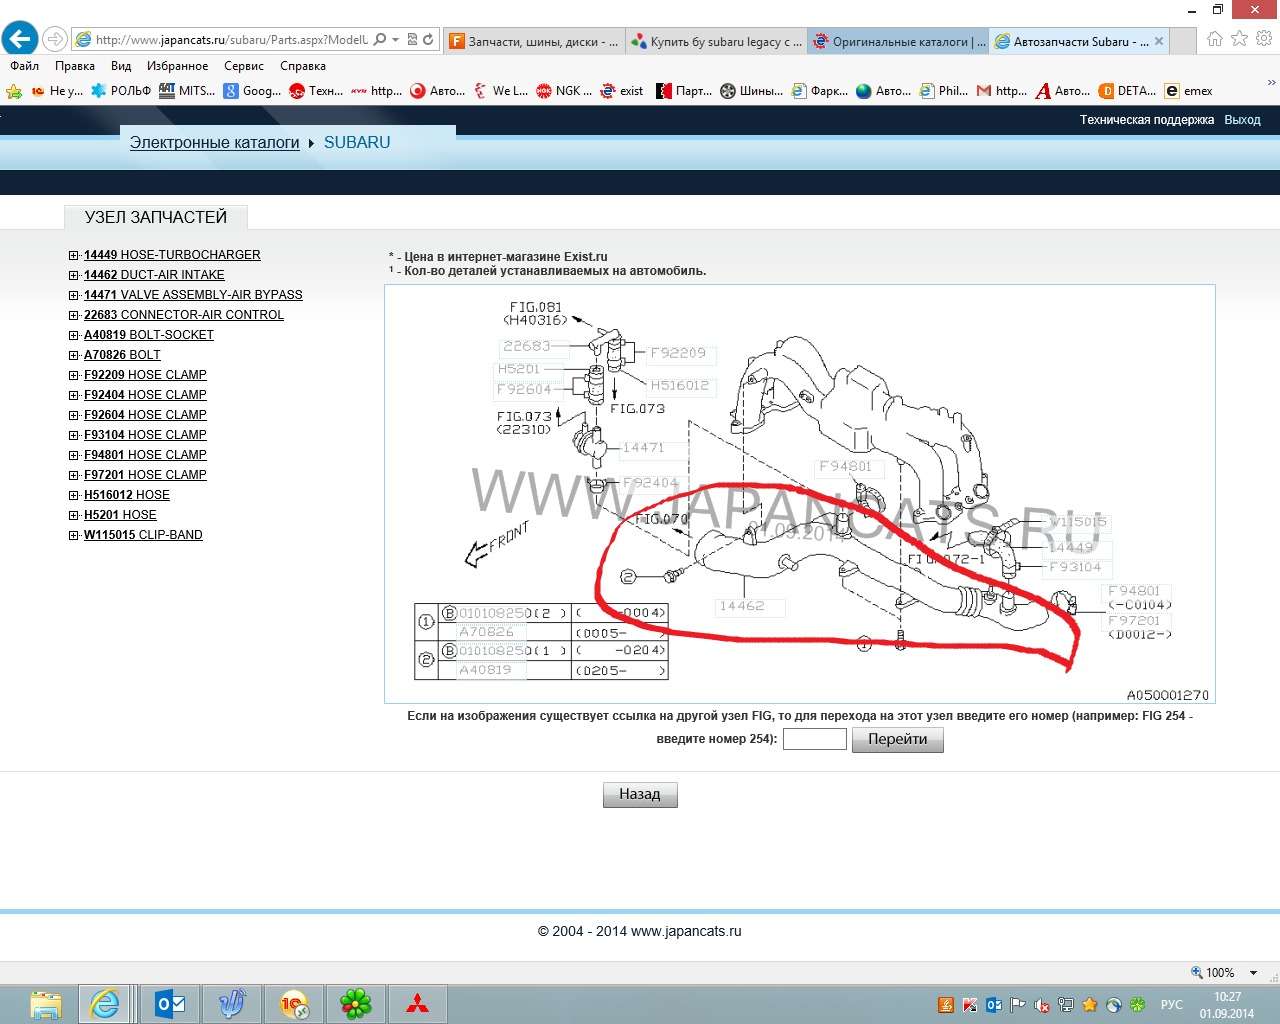Open Outlook from the taskbar
This screenshot has width=1280, height=1024.
click(170, 1003)
